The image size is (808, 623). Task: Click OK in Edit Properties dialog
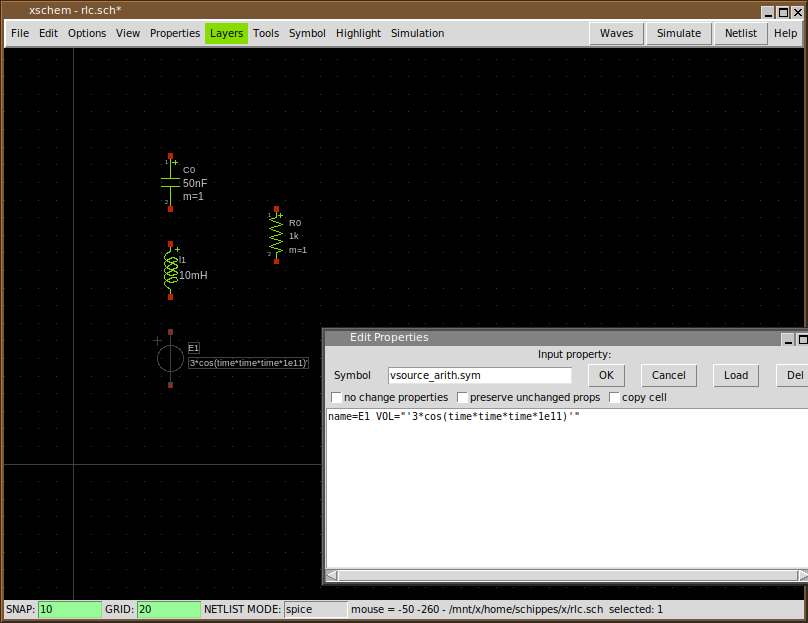(606, 376)
